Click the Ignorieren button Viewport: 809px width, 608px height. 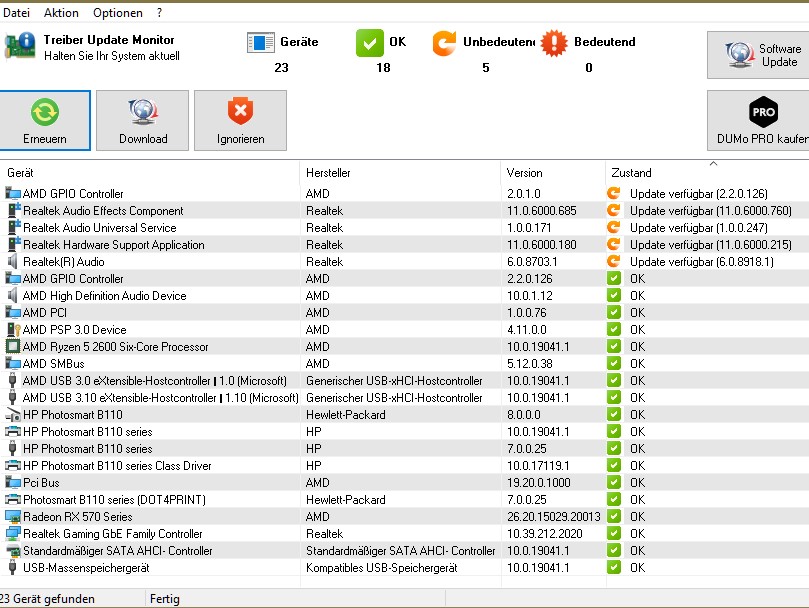click(240, 121)
